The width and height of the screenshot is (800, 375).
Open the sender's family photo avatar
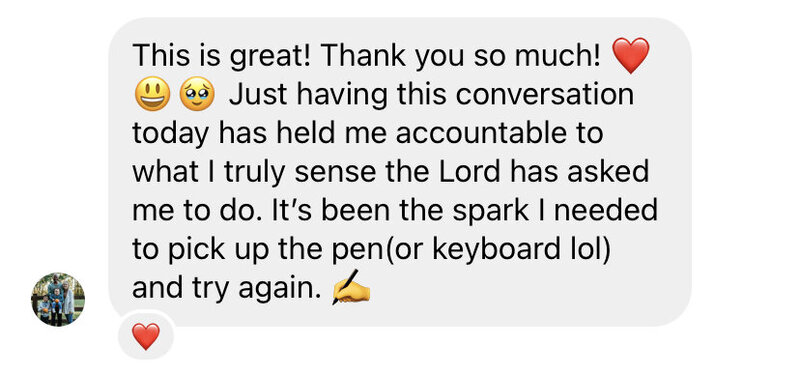point(58,299)
